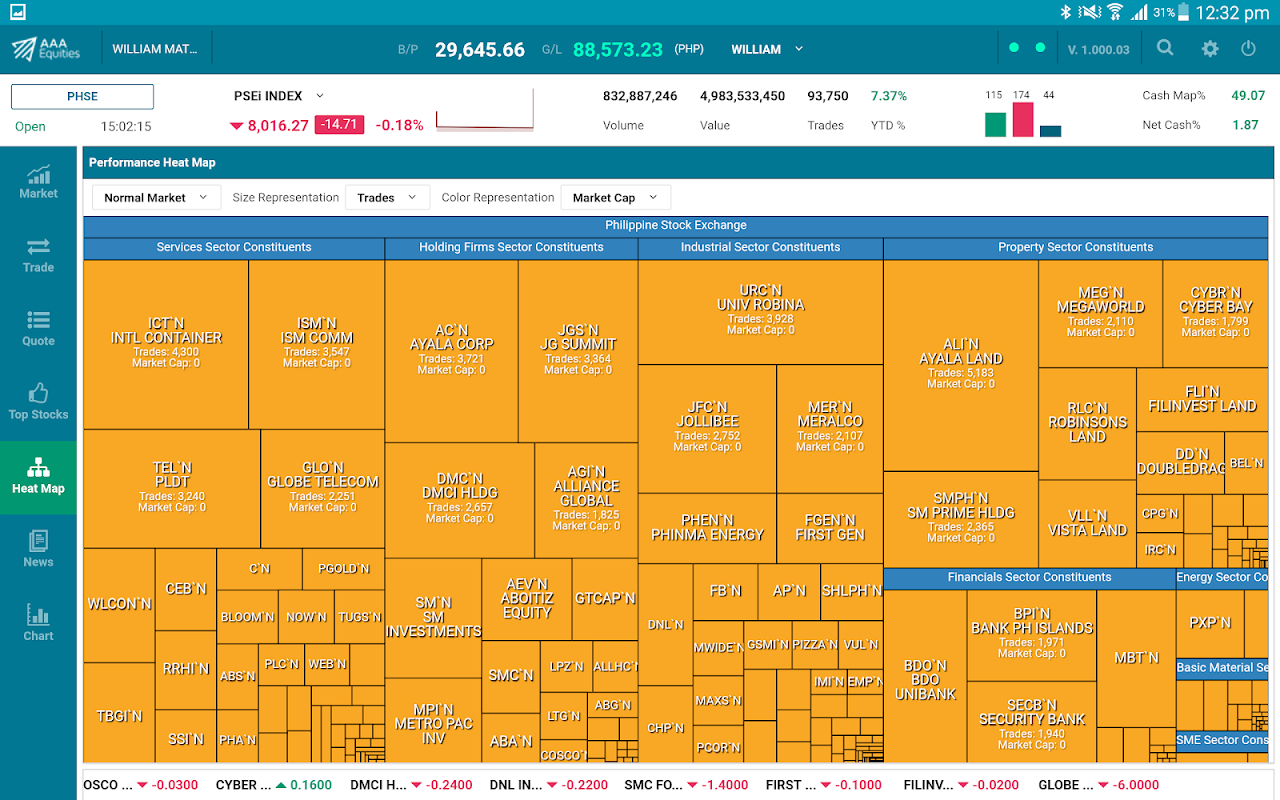Select the BPI`N BANK PH ISLANDS tile
The image size is (1280, 800).
1031,635
